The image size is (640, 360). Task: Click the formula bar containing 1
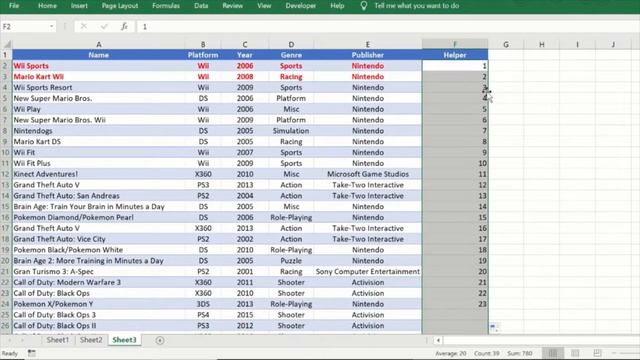pos(388,27)
